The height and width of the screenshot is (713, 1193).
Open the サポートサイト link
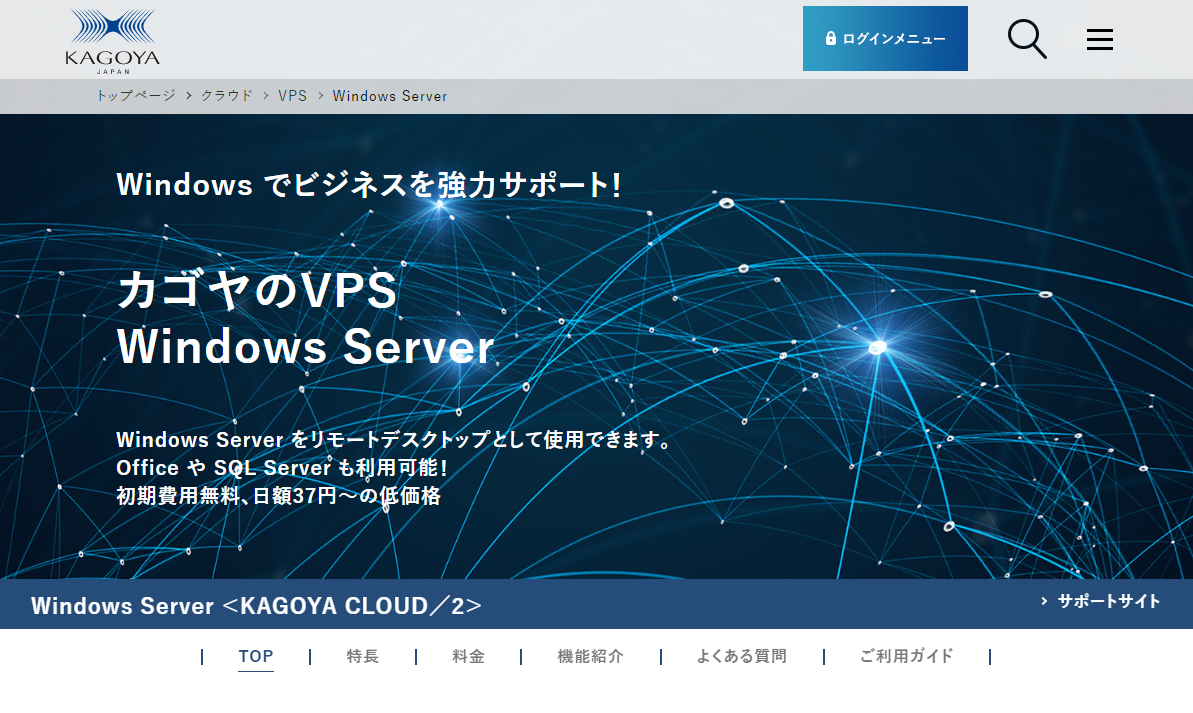coord(1101,601)
